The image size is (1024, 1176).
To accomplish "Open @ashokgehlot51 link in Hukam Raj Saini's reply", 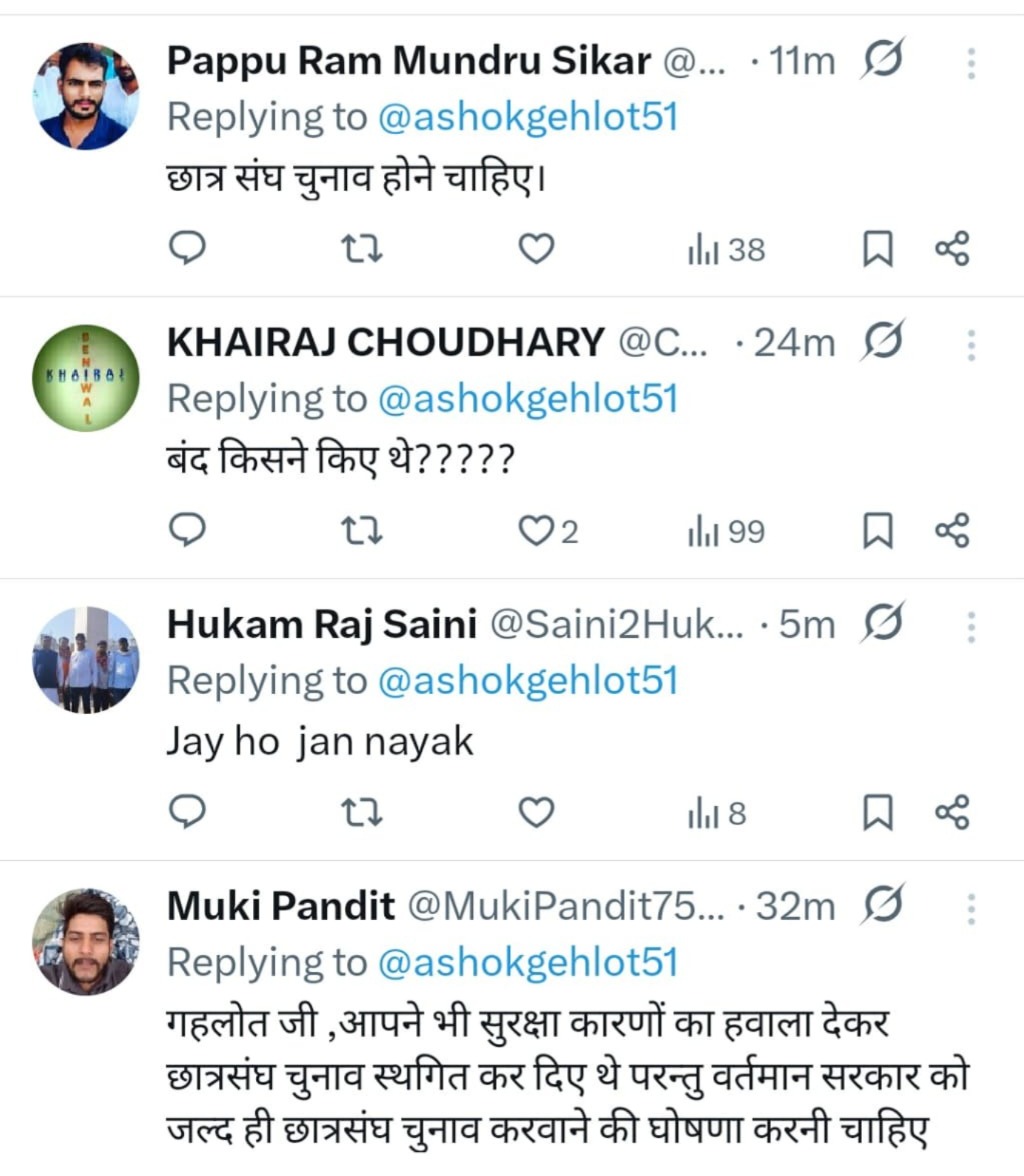I will [528, 681].
